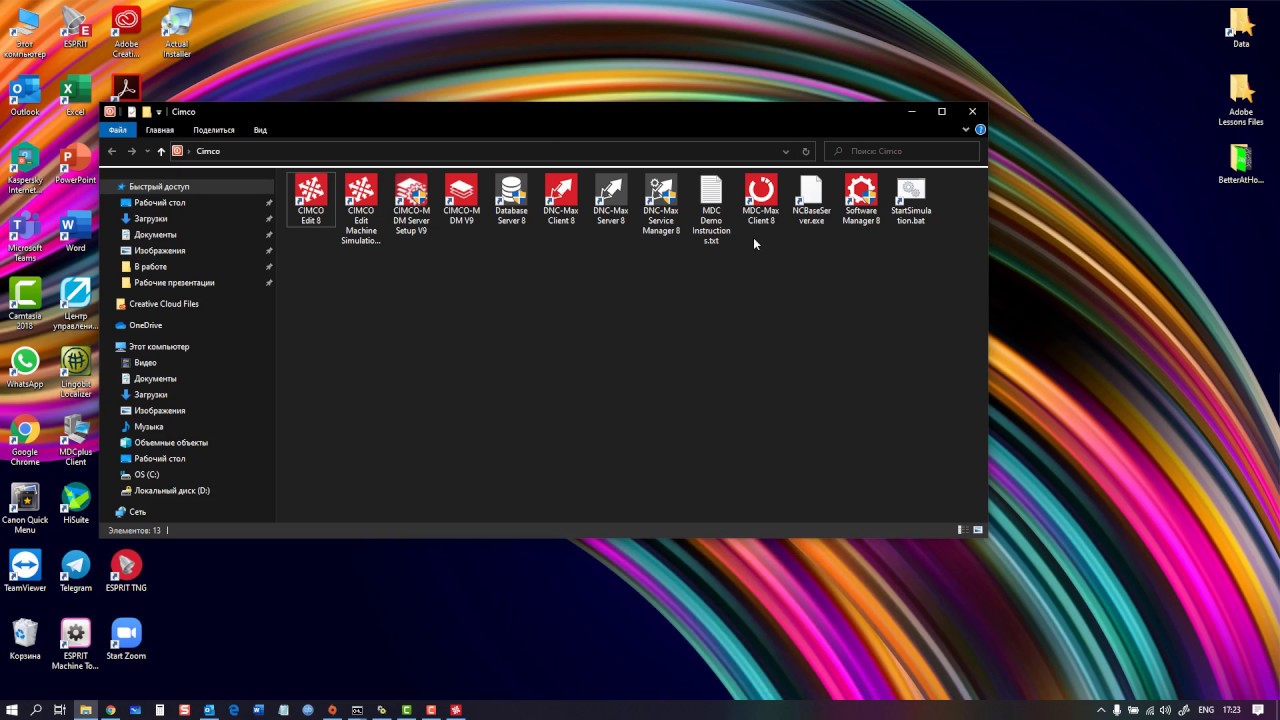Select DNC-Max Service Manager 8 shortcut
This screenshot has width=1280, height=720.
(661, 204)
